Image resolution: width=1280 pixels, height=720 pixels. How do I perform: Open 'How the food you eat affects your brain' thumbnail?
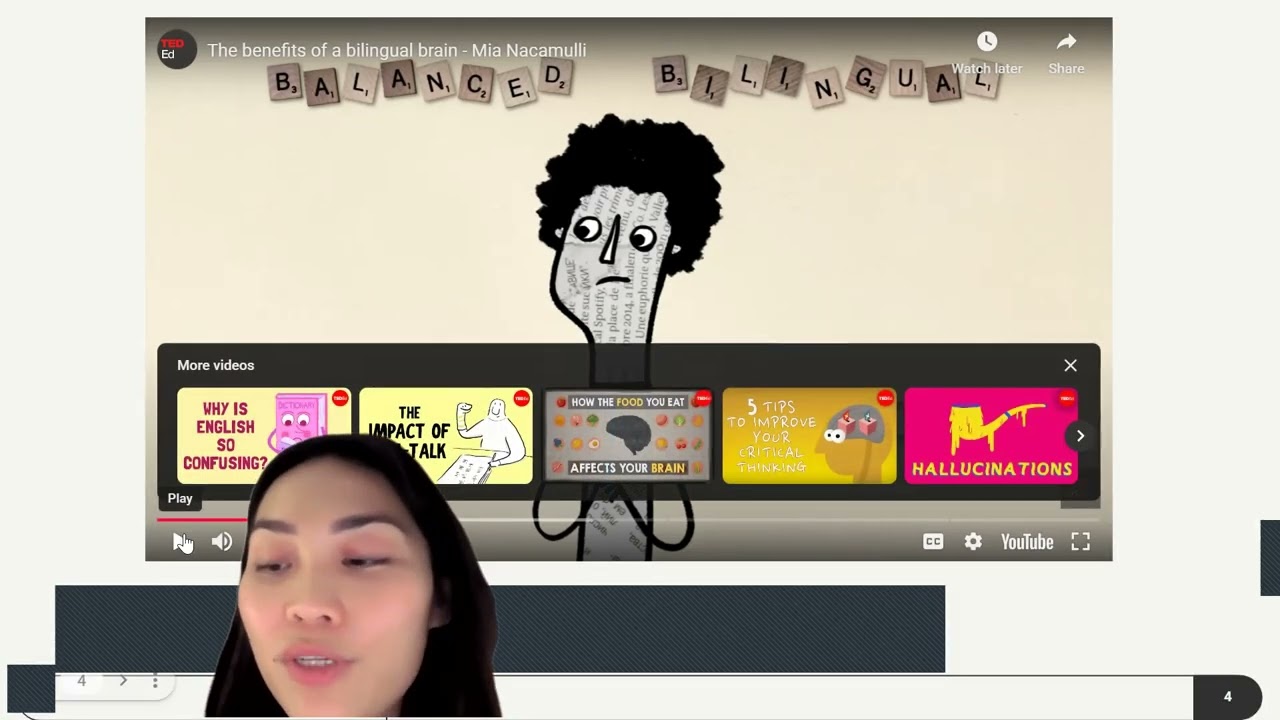(x=628, y=436)
